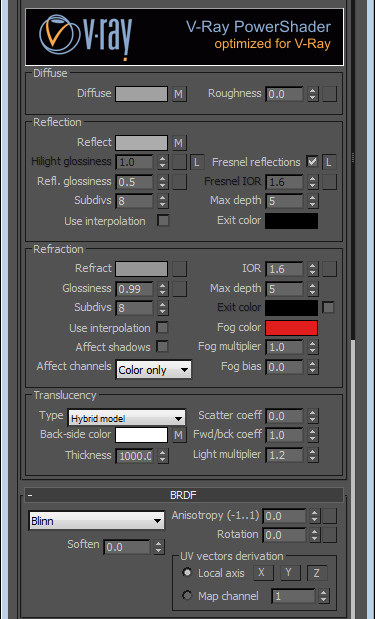Image resolution: width=375 pixels, height=619 pixels.
Task: Click the Reflection Subdivs value field
Action: (x=134, y=201)
